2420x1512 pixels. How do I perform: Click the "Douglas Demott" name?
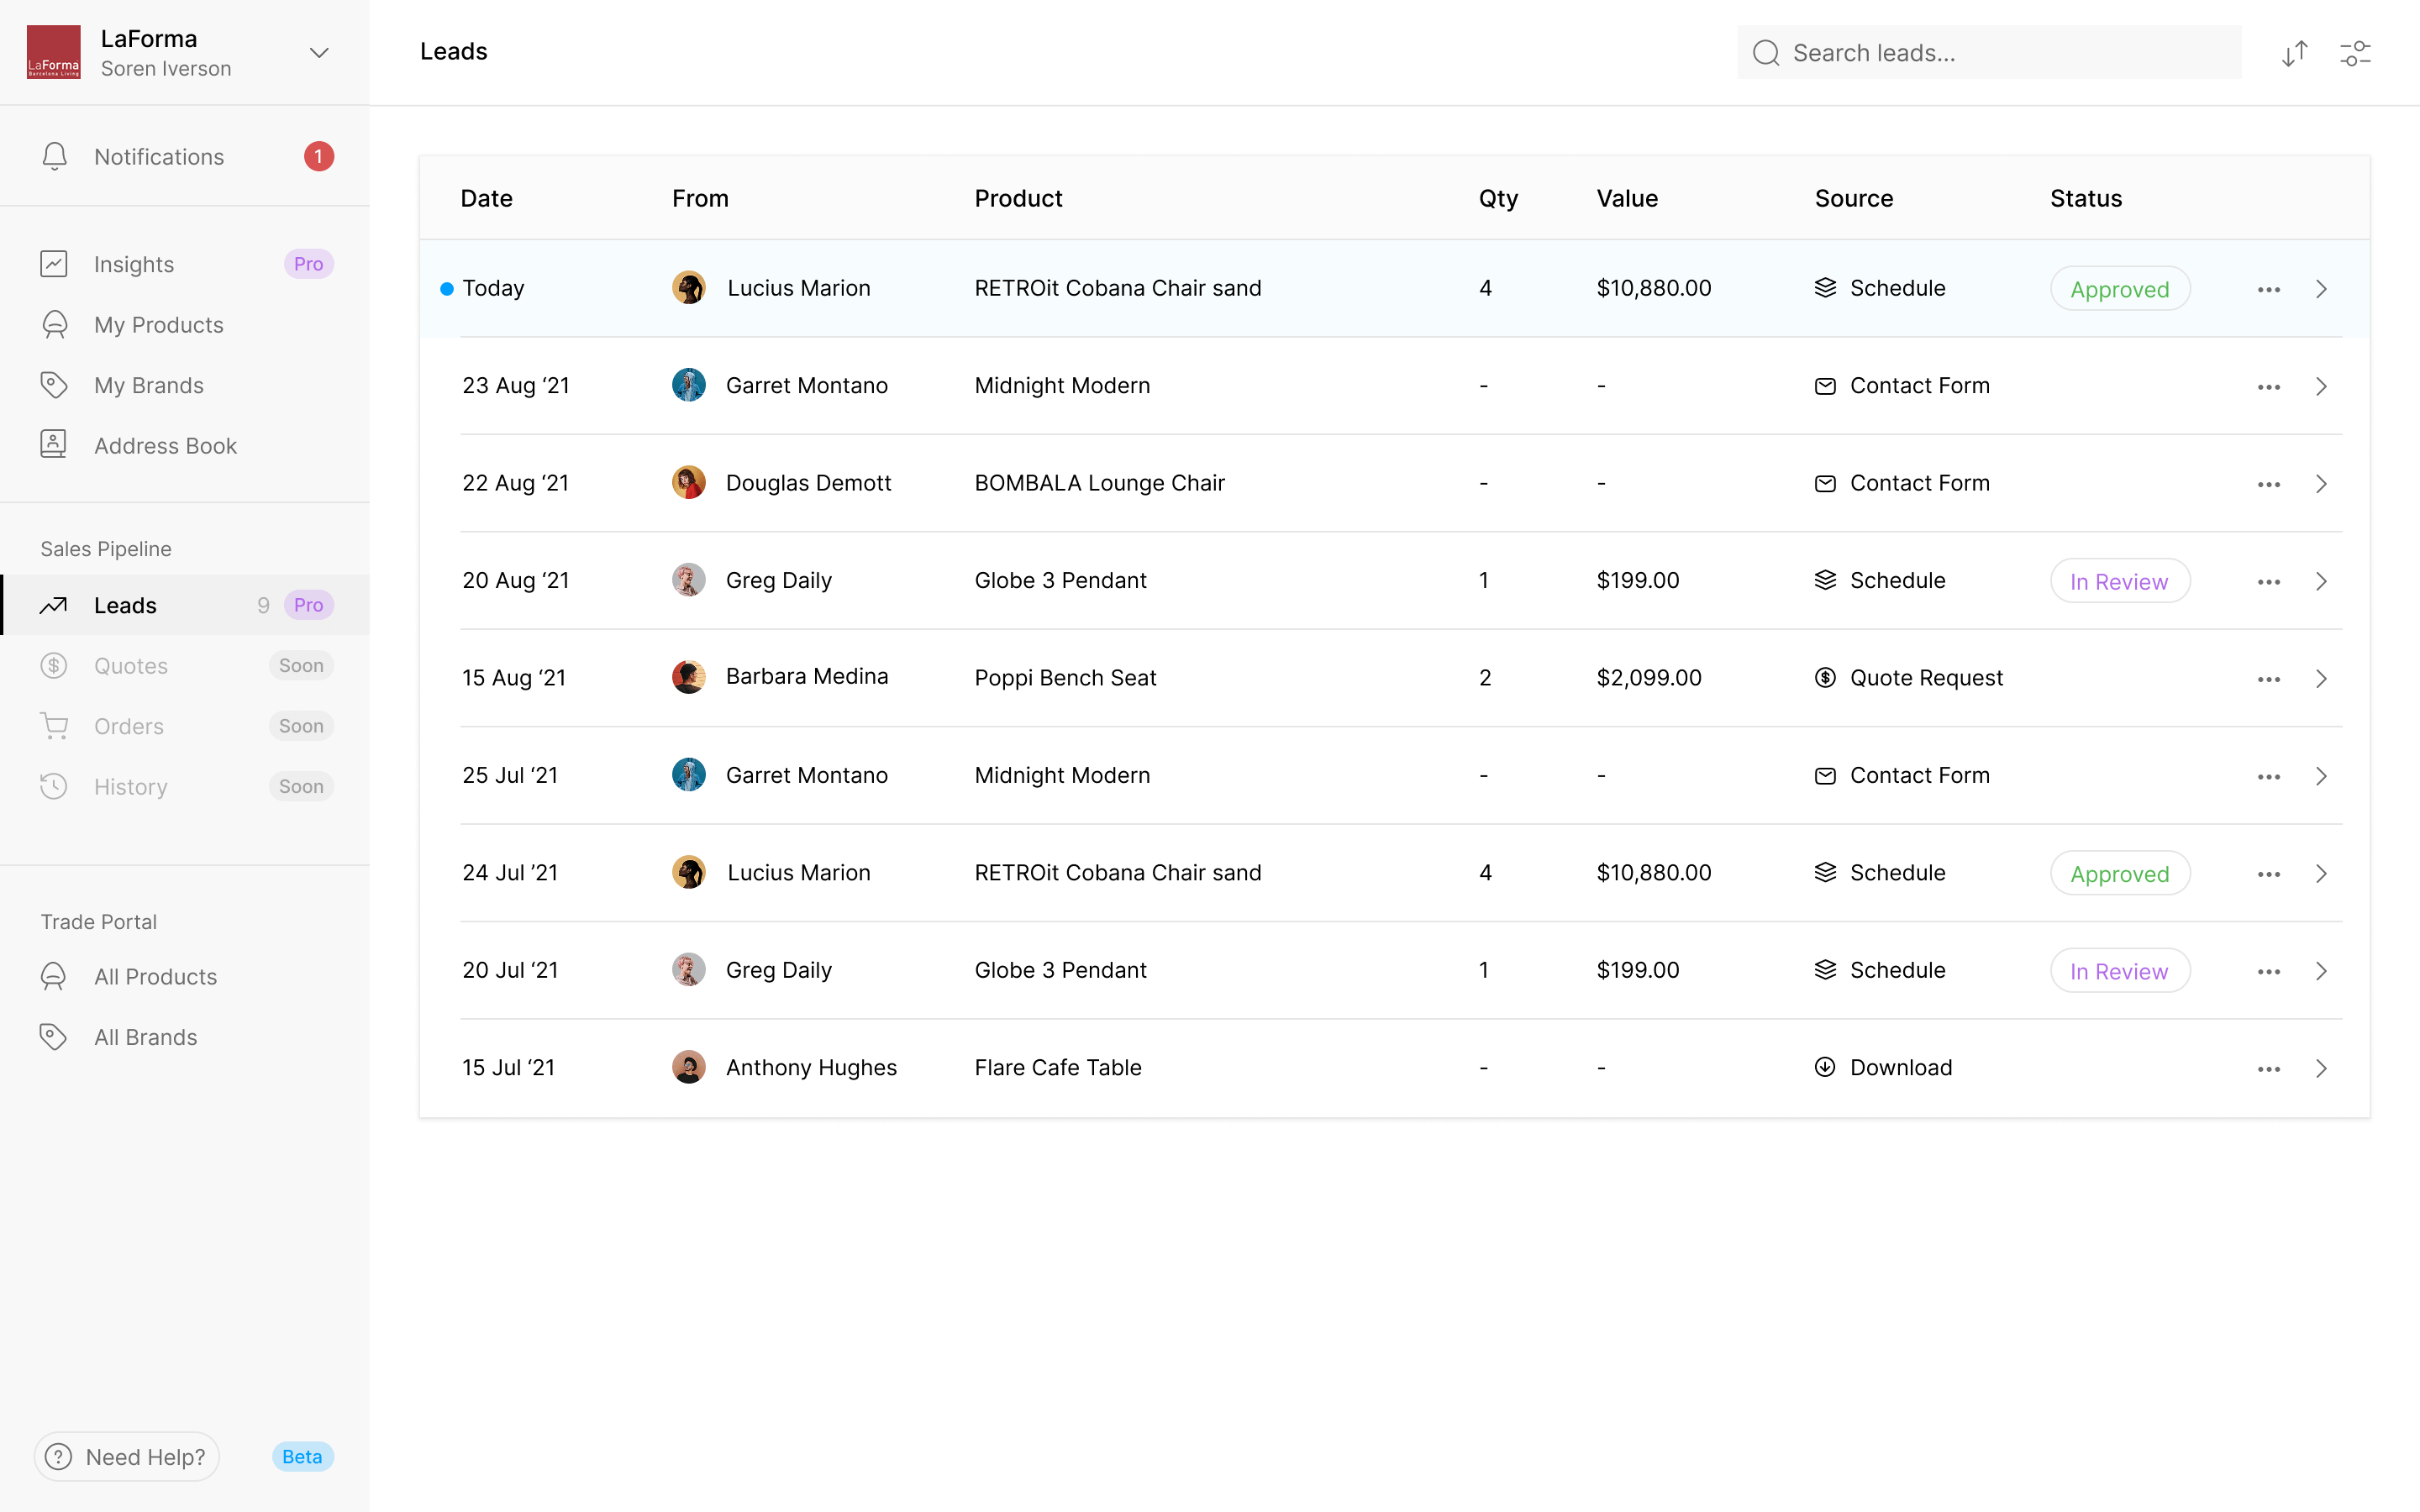tap(809, 483)
